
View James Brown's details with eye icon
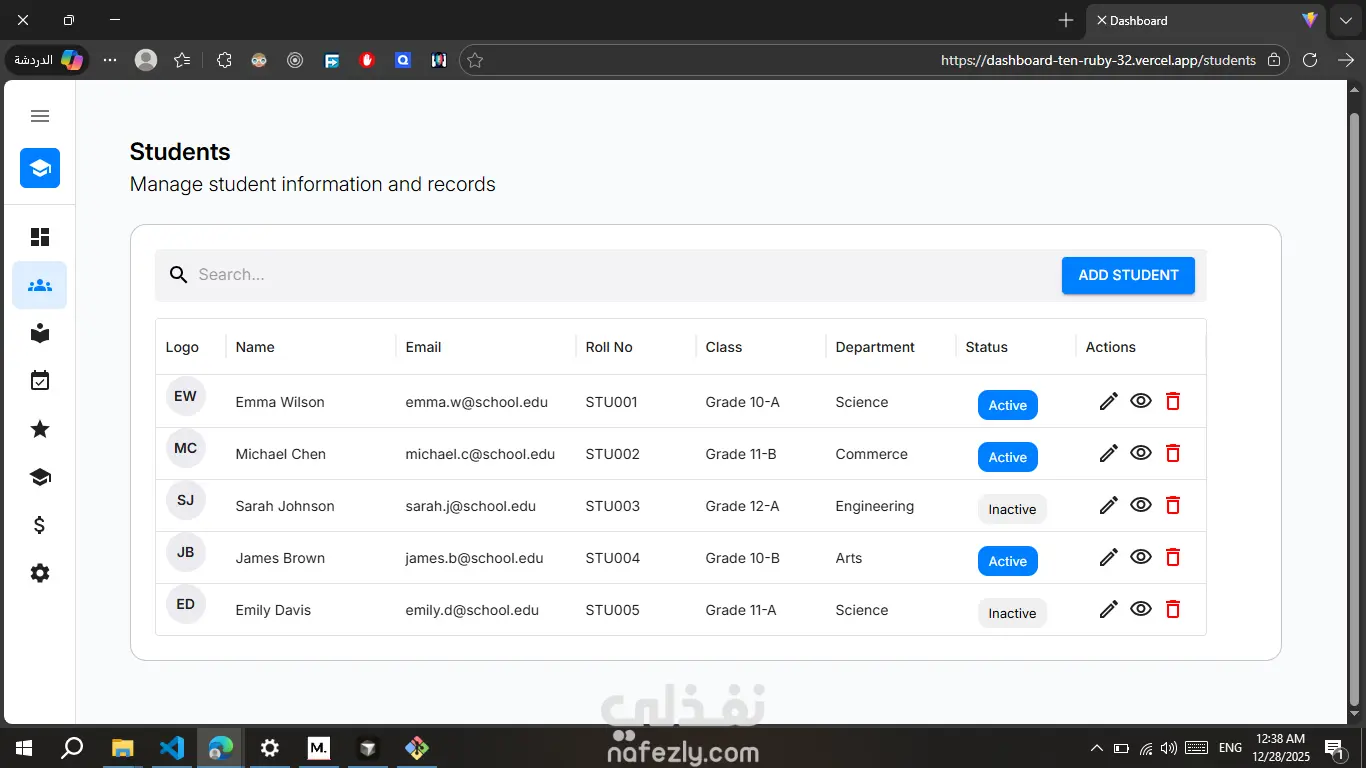[1141, 557]
